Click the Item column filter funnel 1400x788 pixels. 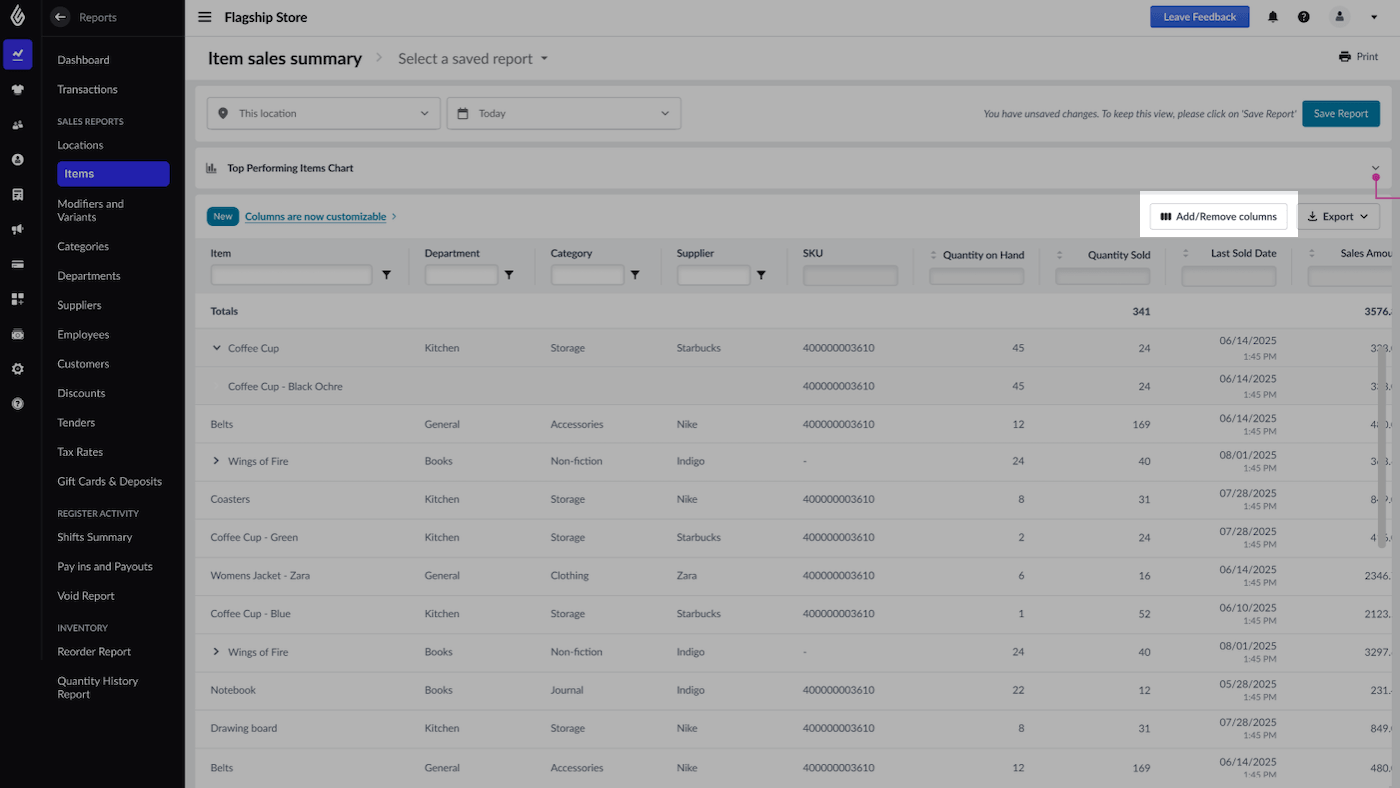pos(387,275)
